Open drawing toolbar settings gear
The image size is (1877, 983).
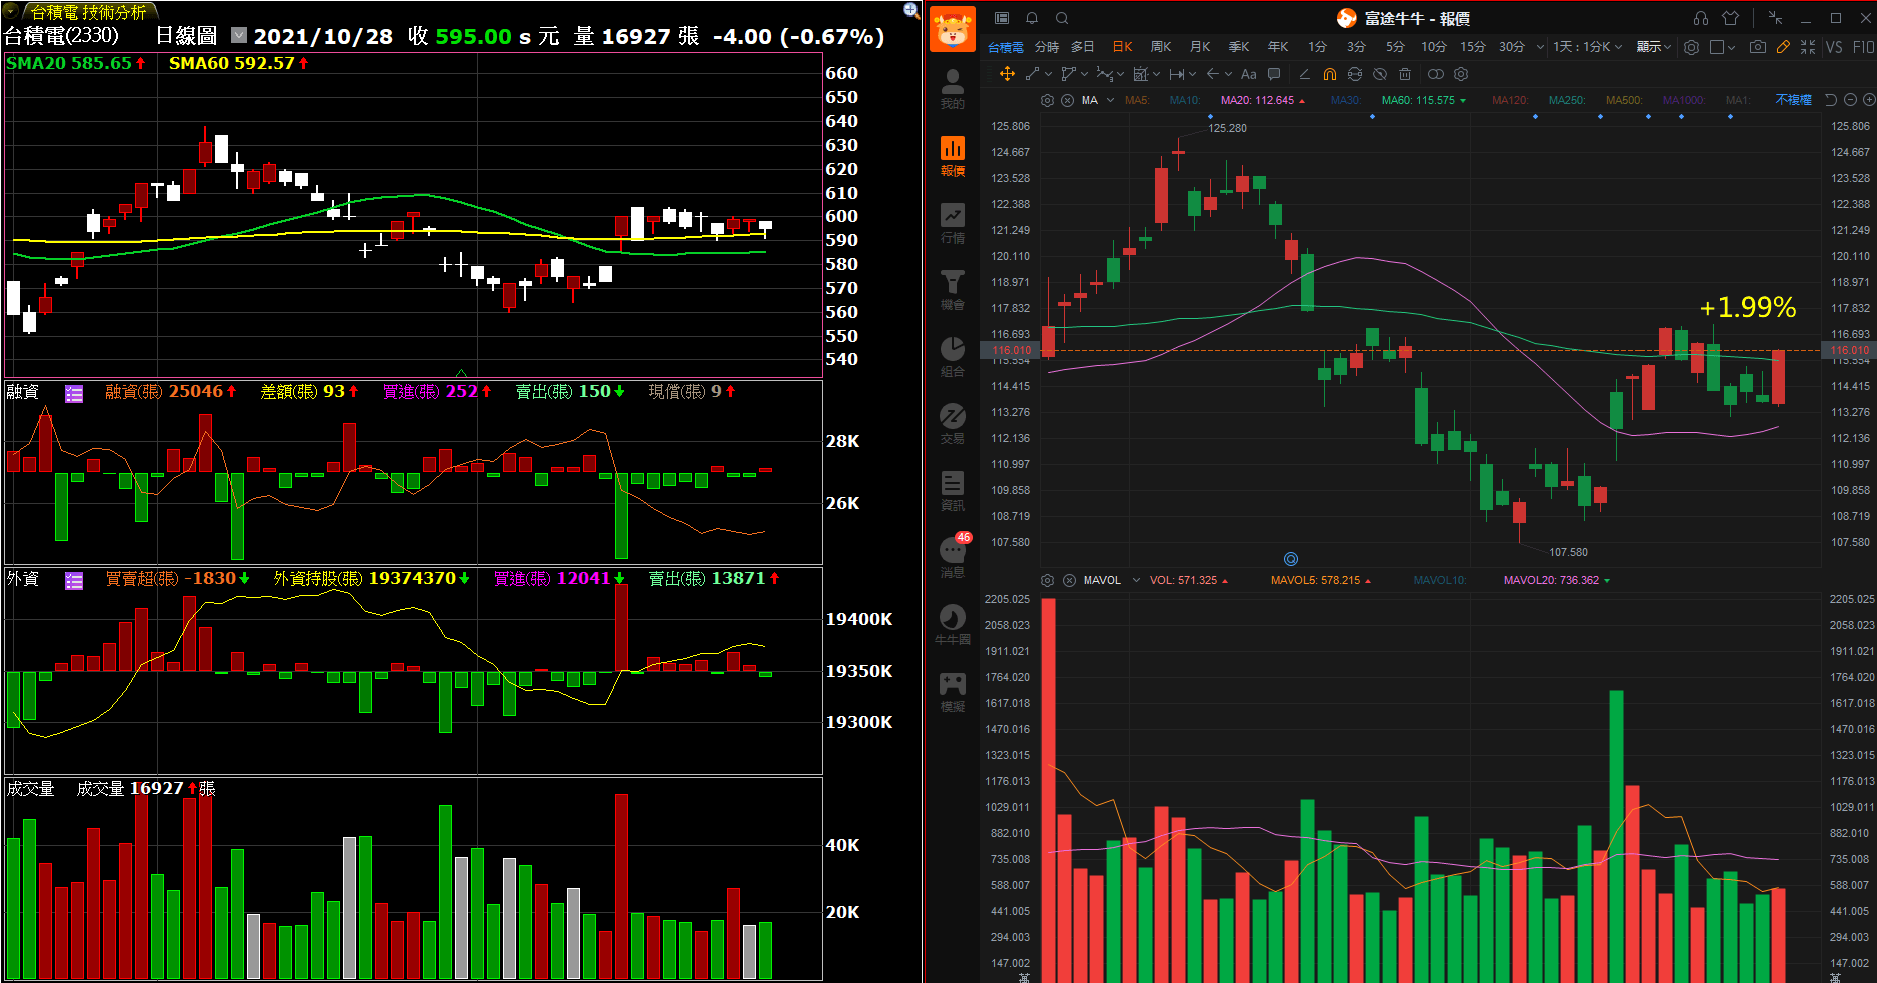(1461, 74)
